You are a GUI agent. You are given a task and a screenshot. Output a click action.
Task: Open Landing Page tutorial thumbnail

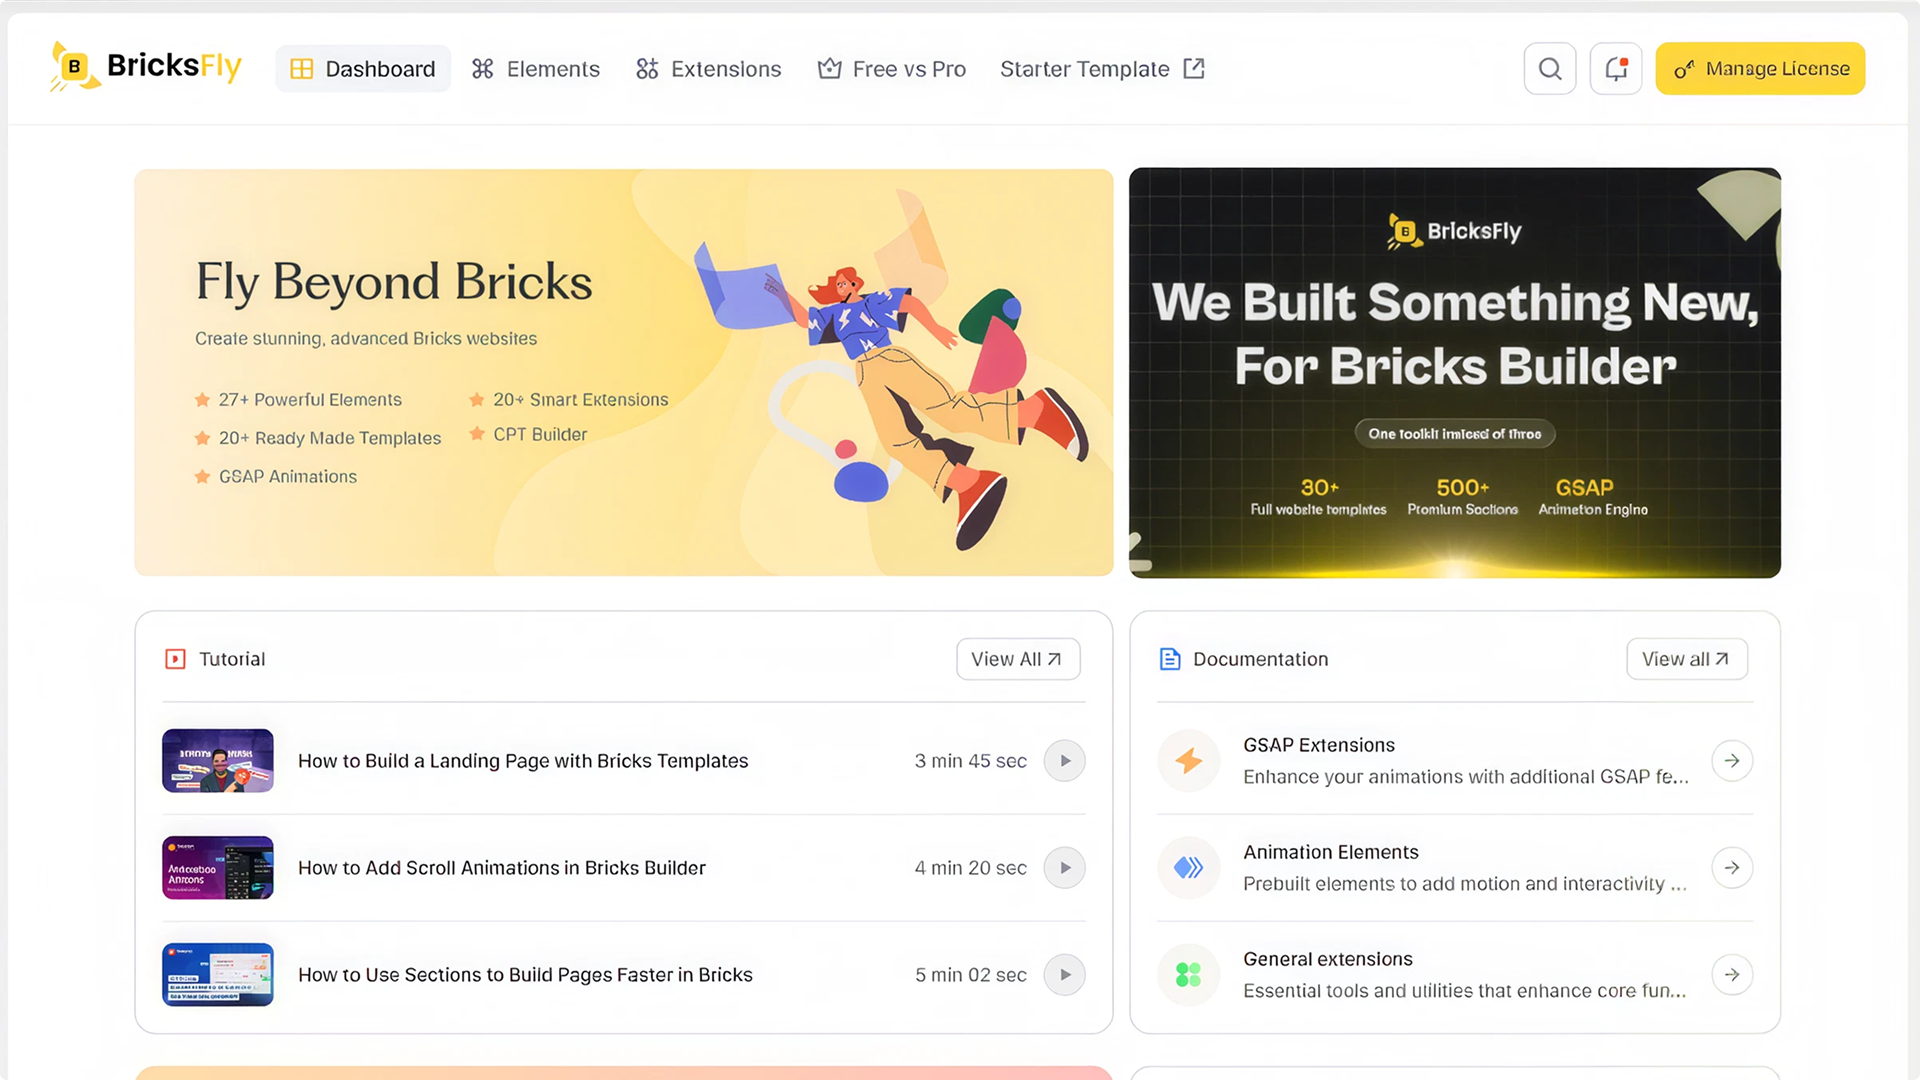pos(218,761)
